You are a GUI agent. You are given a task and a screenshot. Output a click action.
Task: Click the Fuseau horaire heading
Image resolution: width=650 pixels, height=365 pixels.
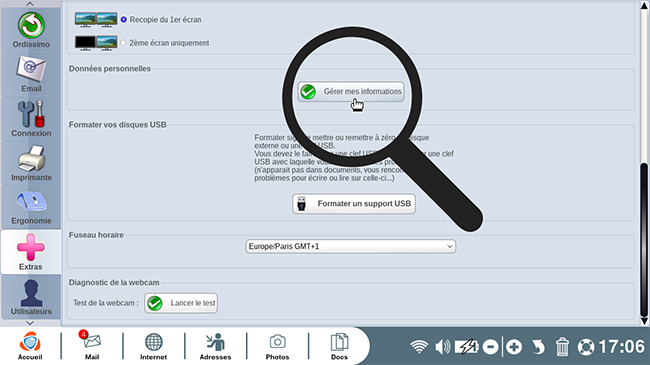[96, 235]
